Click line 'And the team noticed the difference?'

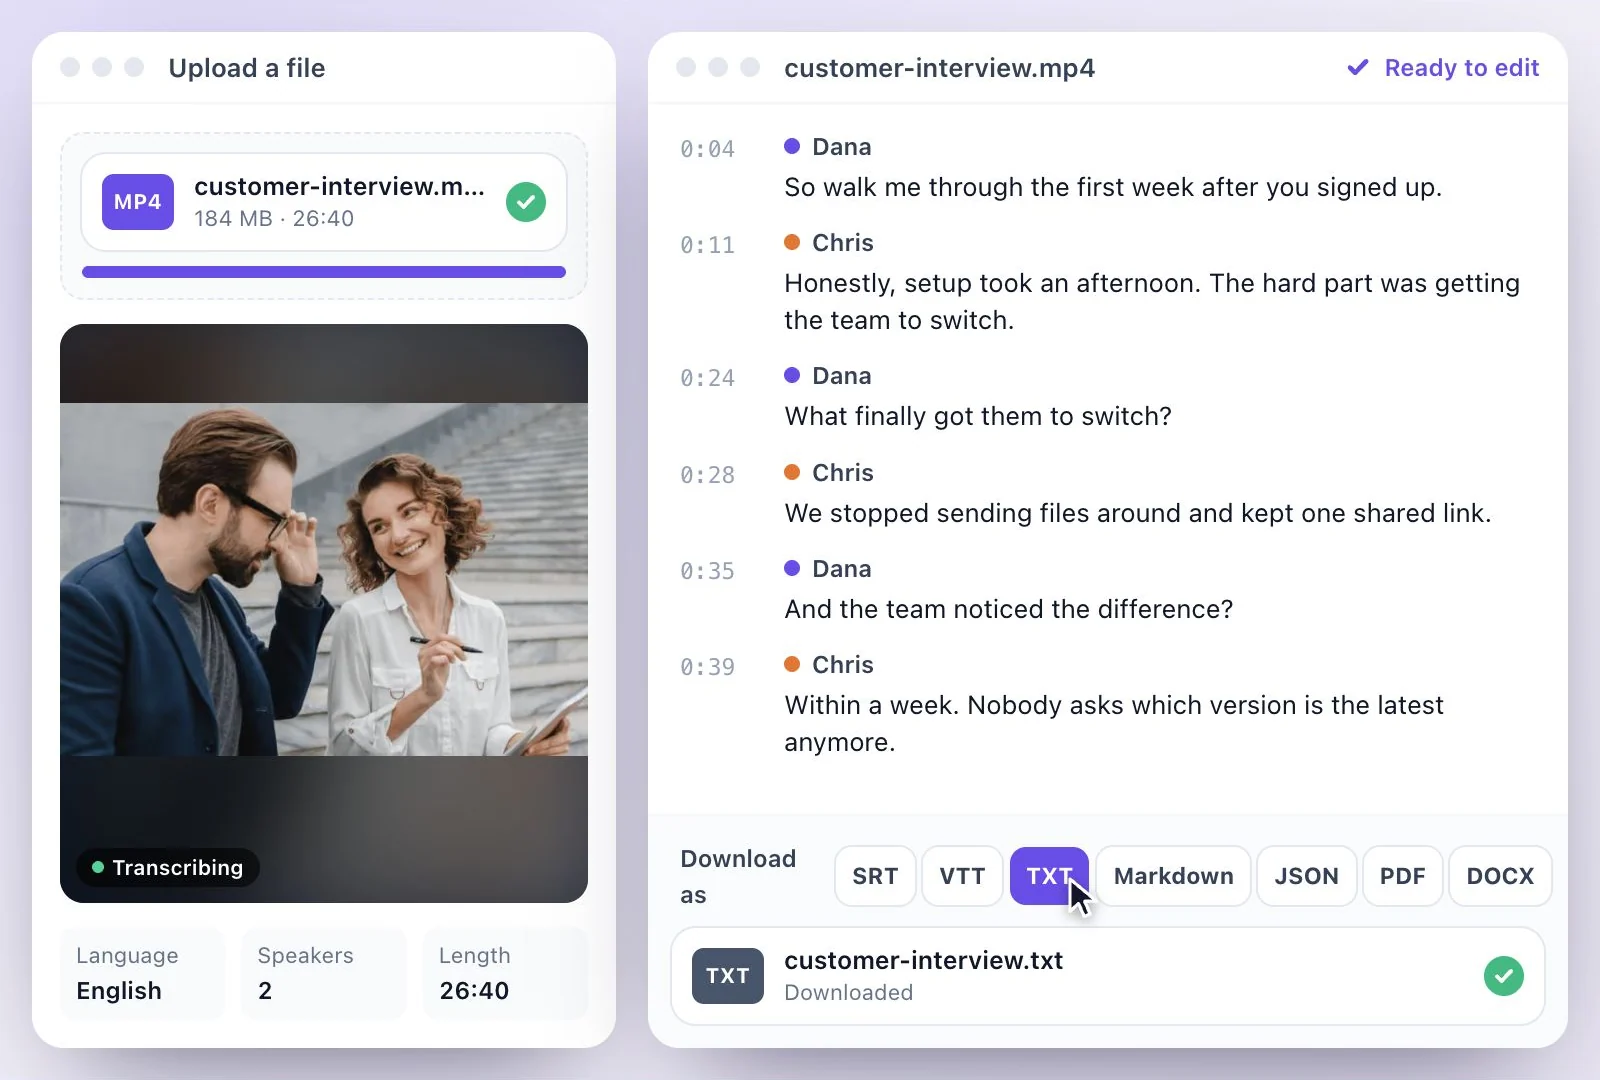(x=1009, y=609)
